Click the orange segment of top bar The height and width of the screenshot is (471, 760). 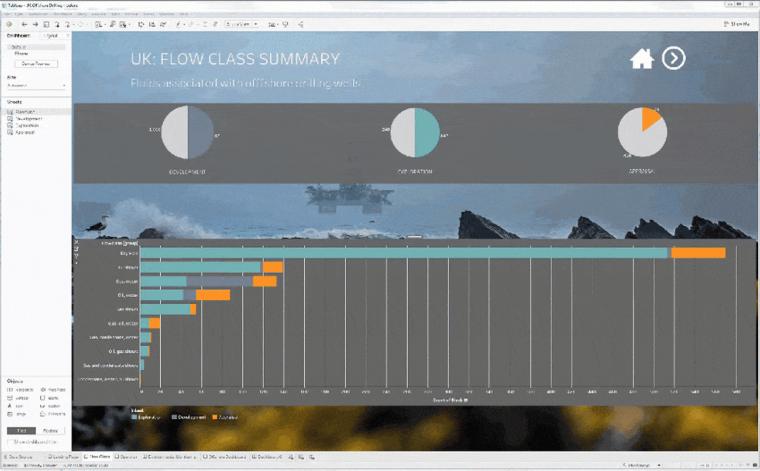[698, 253]
